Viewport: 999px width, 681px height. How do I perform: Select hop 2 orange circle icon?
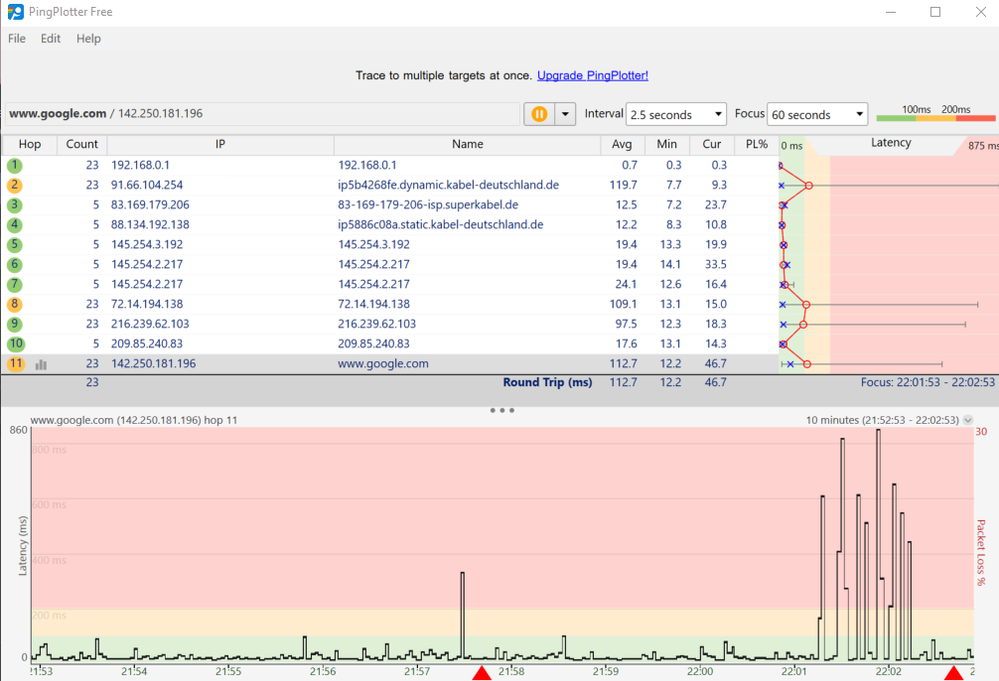point(15,185)
